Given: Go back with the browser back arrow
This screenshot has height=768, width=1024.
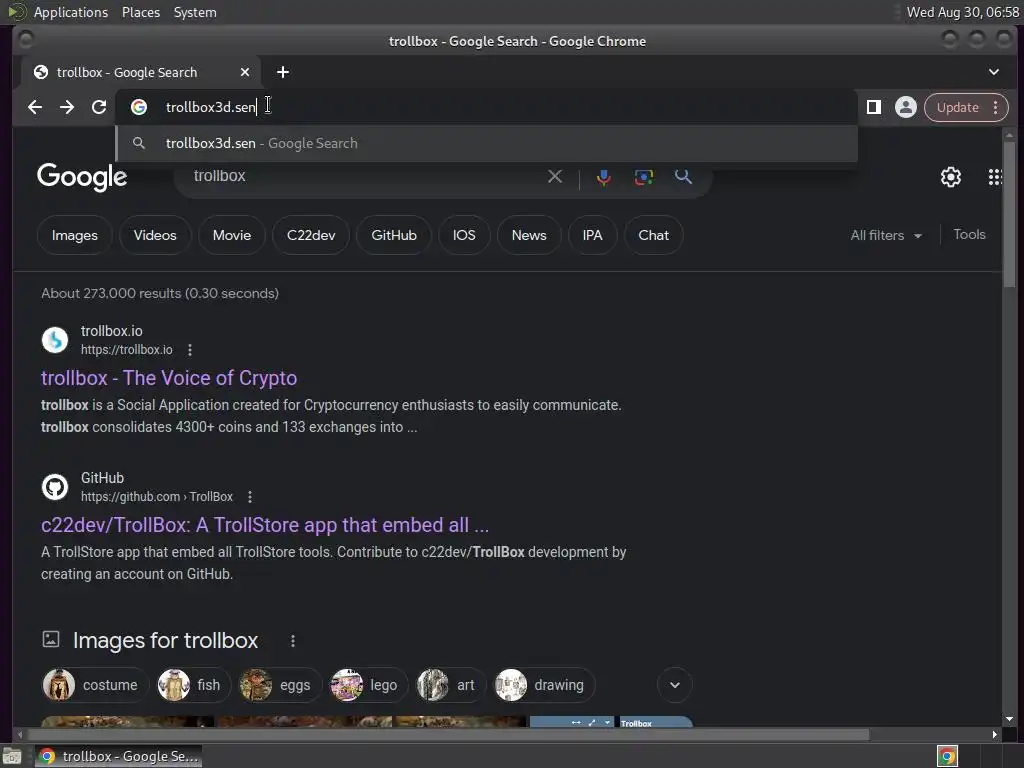Looking at the screenshot, I should click(35, 107).
